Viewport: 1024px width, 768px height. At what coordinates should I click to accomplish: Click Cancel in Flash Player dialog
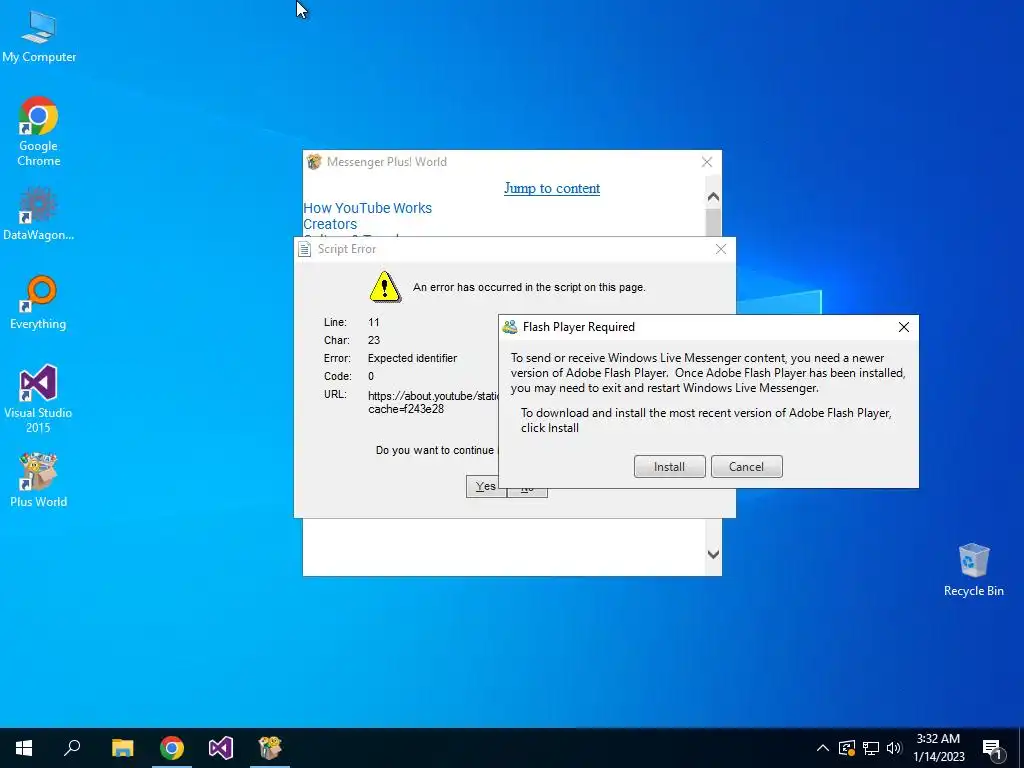pos(746,466)
